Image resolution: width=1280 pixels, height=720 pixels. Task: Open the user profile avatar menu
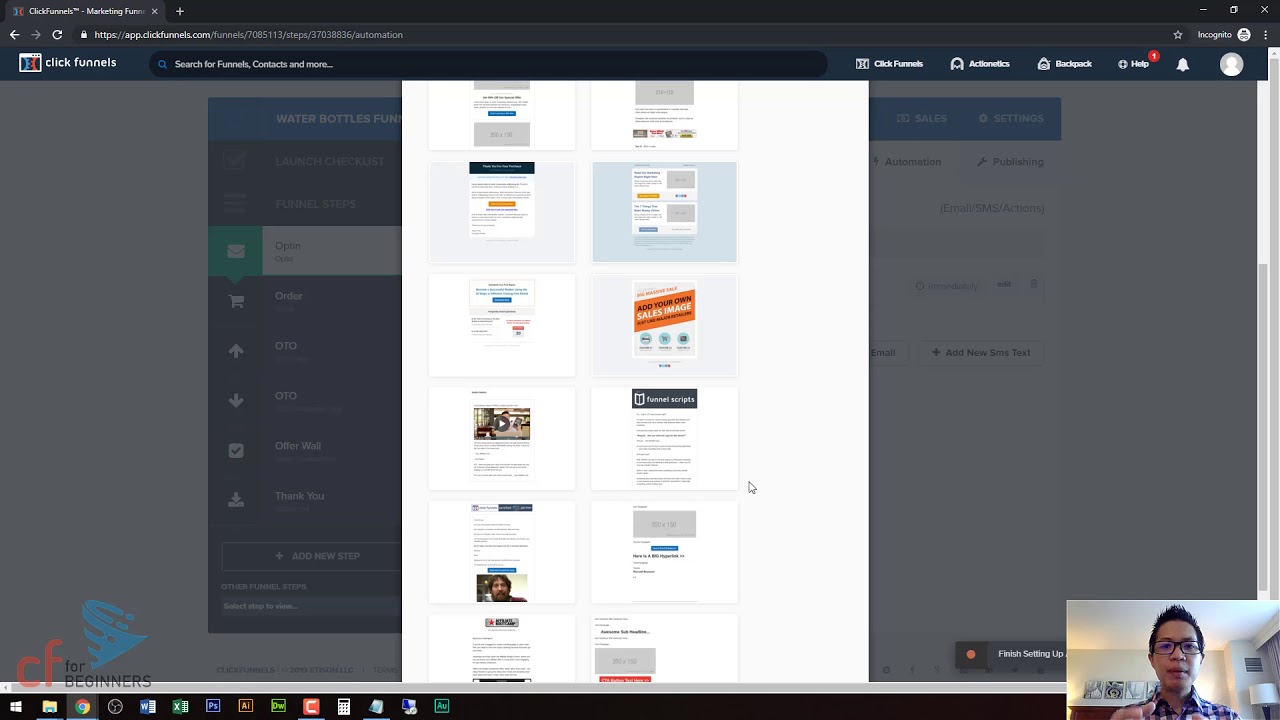pos(1231,64)
